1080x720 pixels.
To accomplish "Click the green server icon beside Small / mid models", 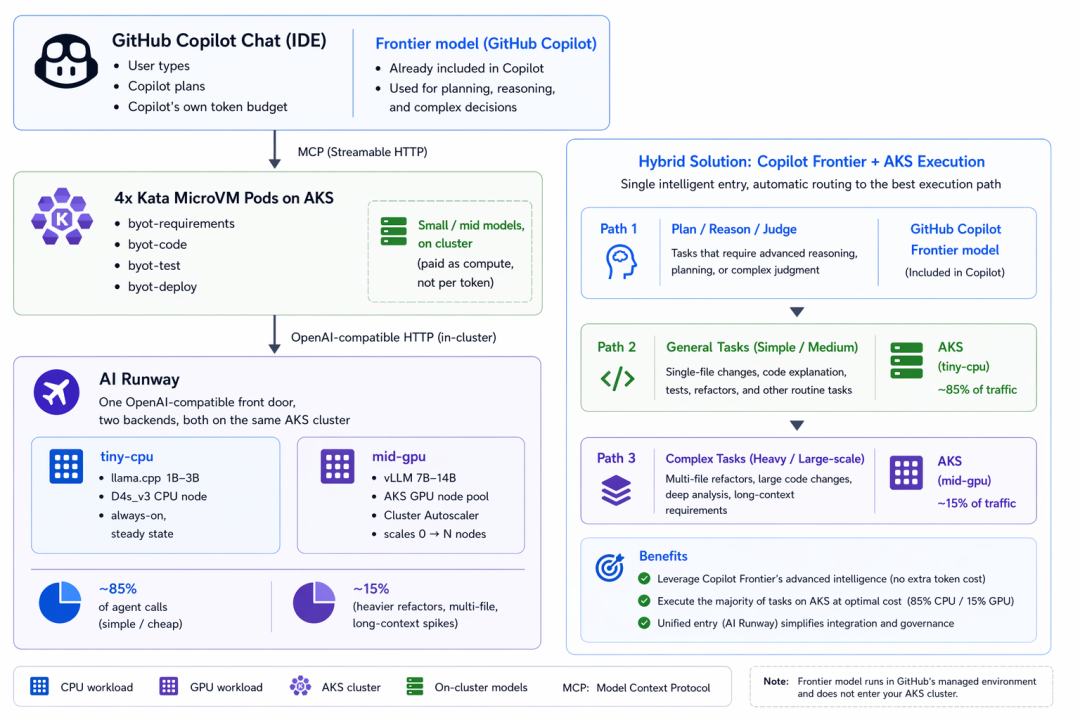I will click(x=394, y=232).
